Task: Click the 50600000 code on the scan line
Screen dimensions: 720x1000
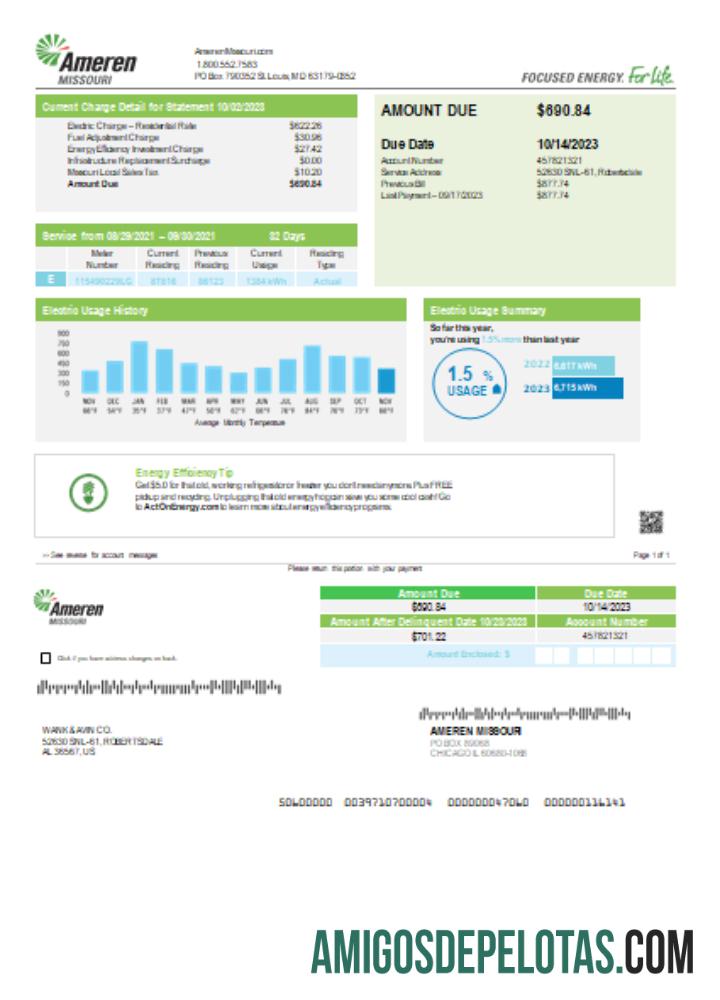Action: tap(305, 802)
